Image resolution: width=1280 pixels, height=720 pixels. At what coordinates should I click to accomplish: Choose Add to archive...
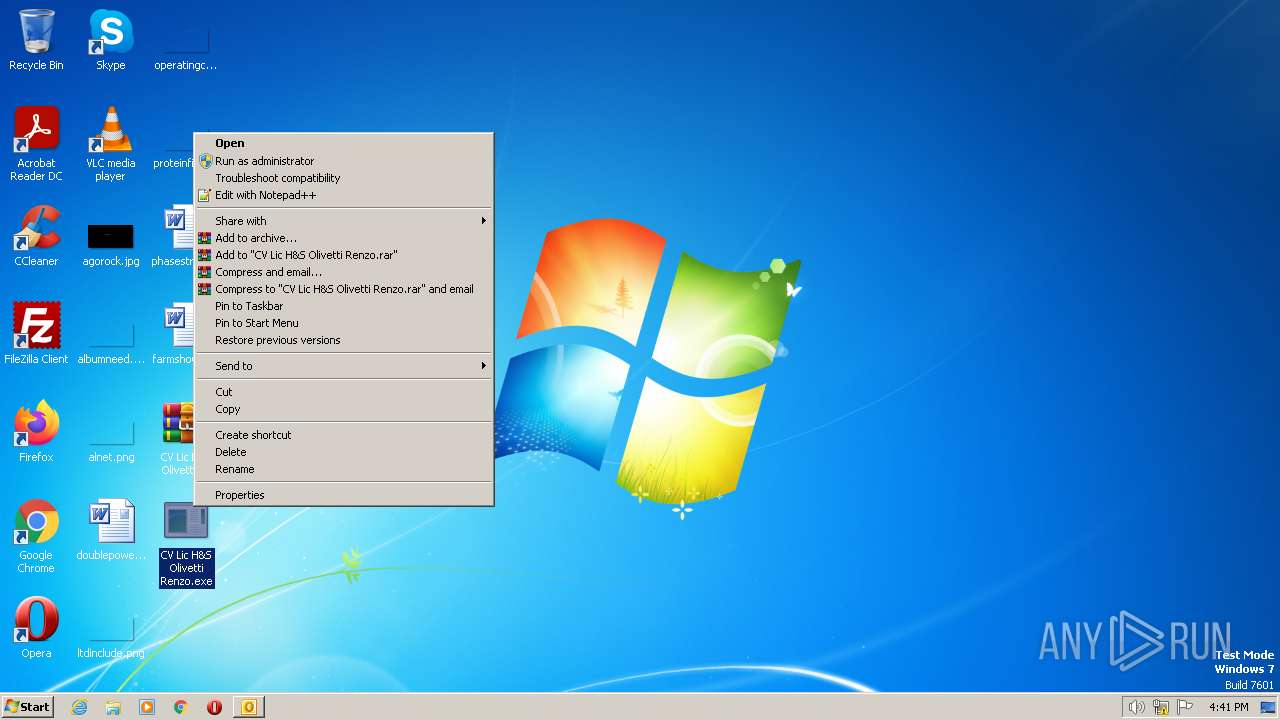(x=343, y=238)
